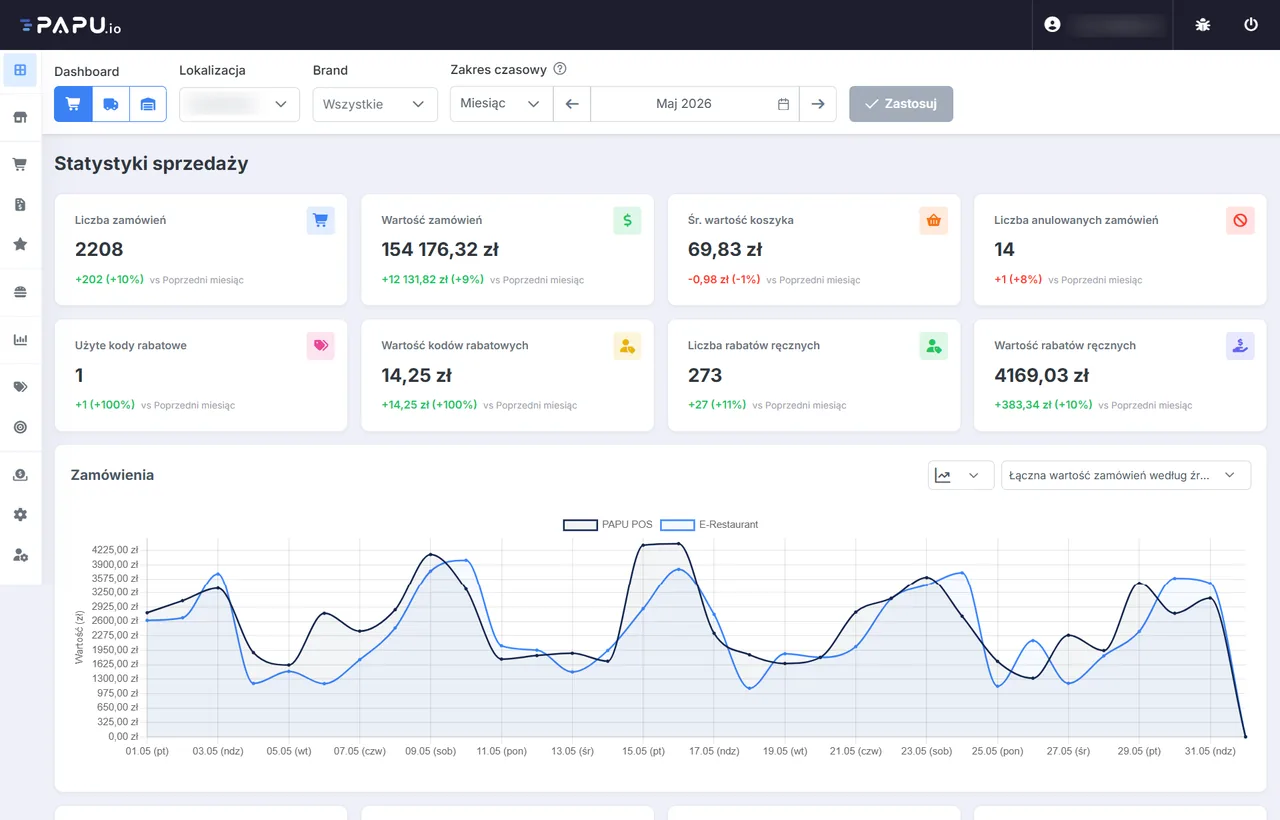1280x820 pixels.
Task: Click the Zamówienia chart title
Action: tap(112, 475)
